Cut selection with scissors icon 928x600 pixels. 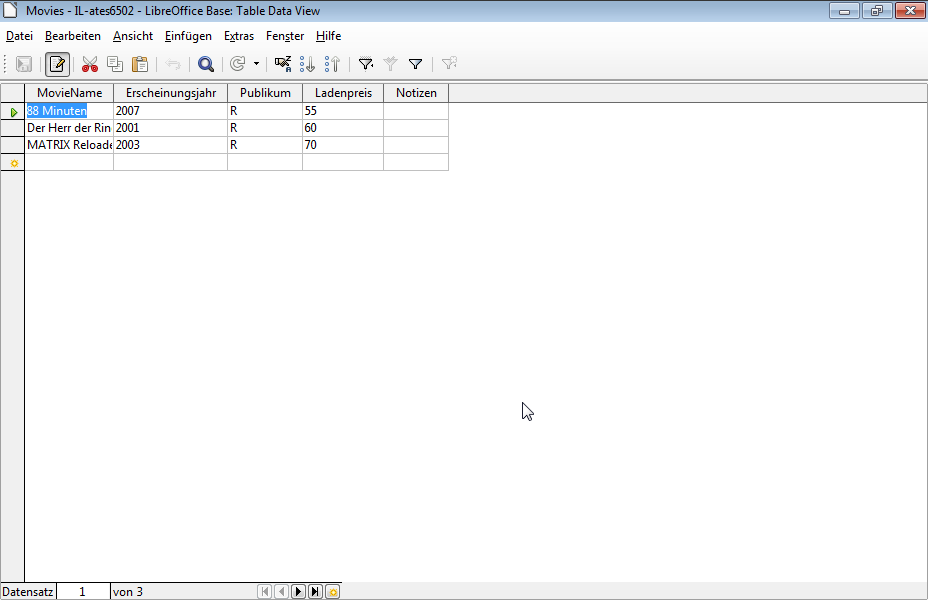tap(90, 64)
